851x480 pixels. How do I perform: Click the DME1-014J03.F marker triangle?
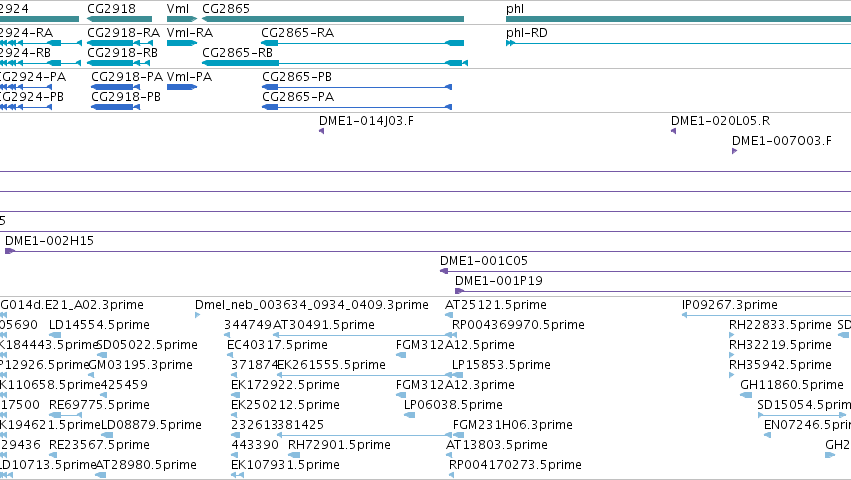pyautogui.click(x=321, y=131)
